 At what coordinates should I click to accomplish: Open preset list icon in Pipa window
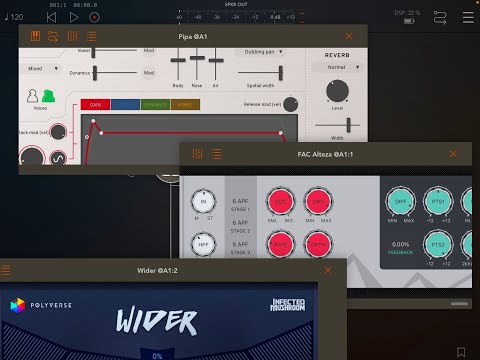click(91, 36)
